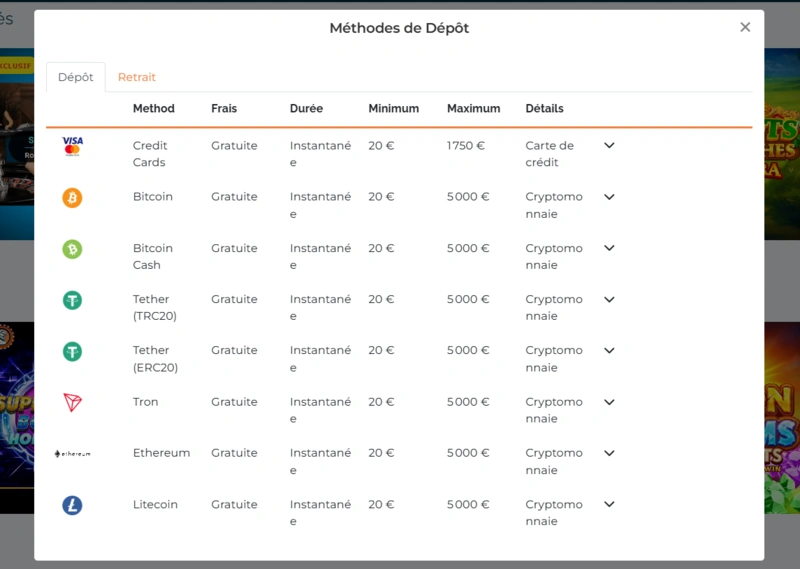Expand the Litecoin row chevron
This screenshot has height=569, width=800.
[609, 505]
